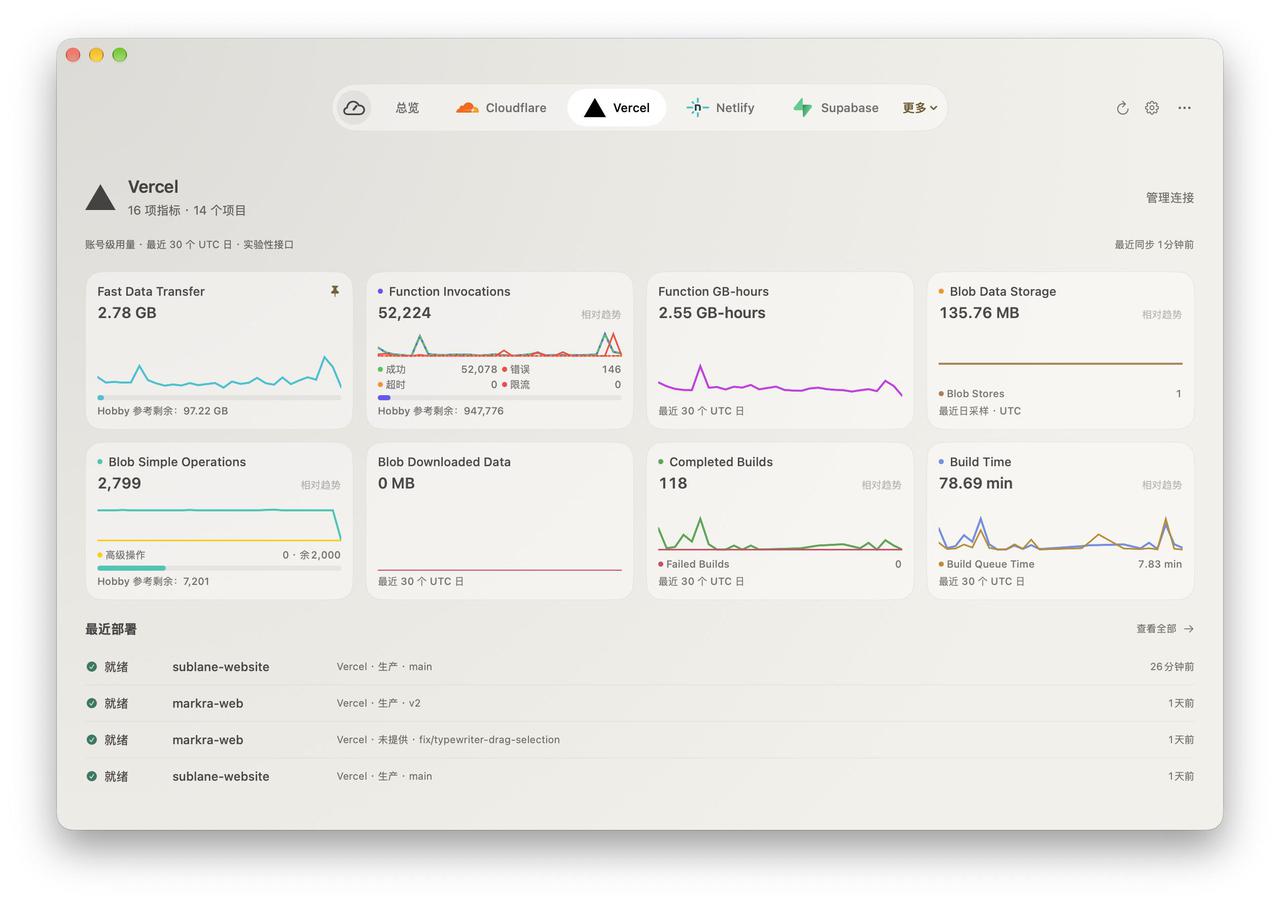
Task: Click the arrow icon beside 查看全部
Action: click(x=1189, y=629)
